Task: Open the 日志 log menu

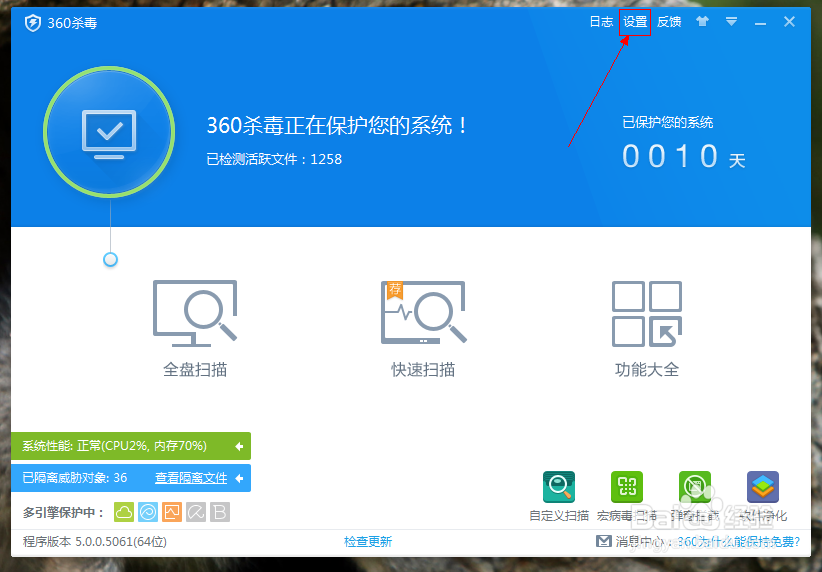Action: (601, 22)
